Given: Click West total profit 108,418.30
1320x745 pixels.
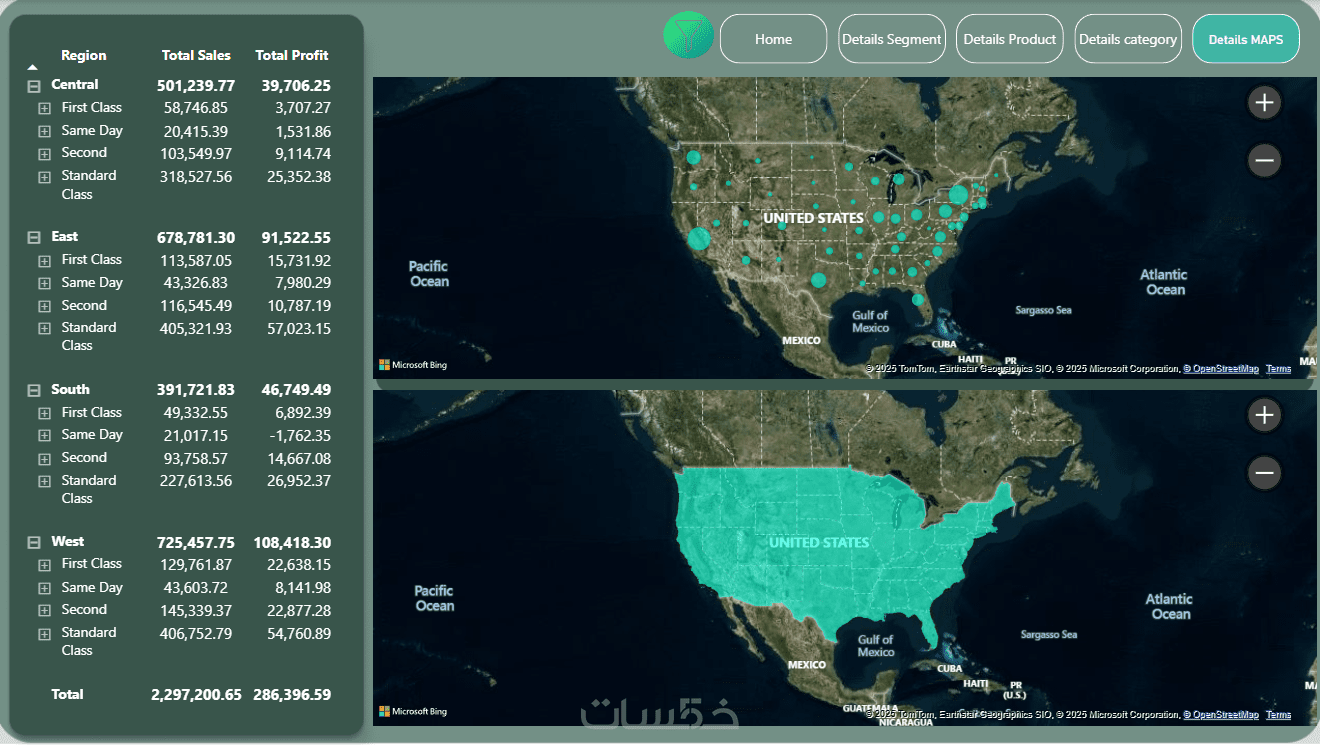Looking at the screenshot, I should click(292, 542).
